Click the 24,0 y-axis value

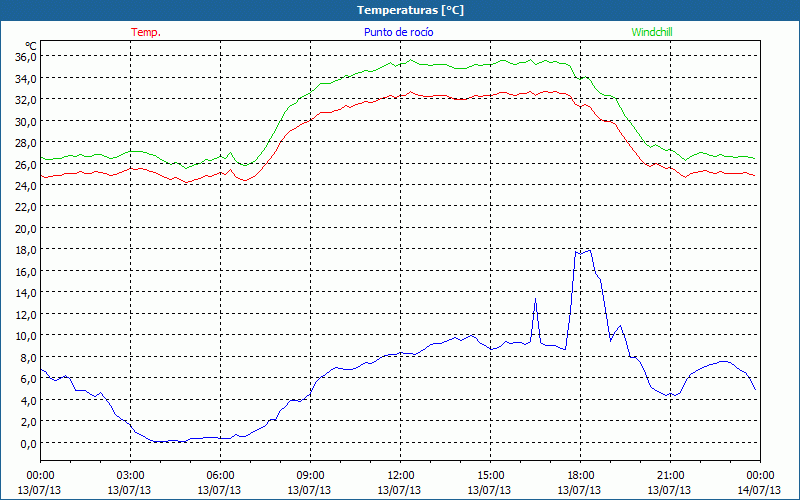(26, 186)
